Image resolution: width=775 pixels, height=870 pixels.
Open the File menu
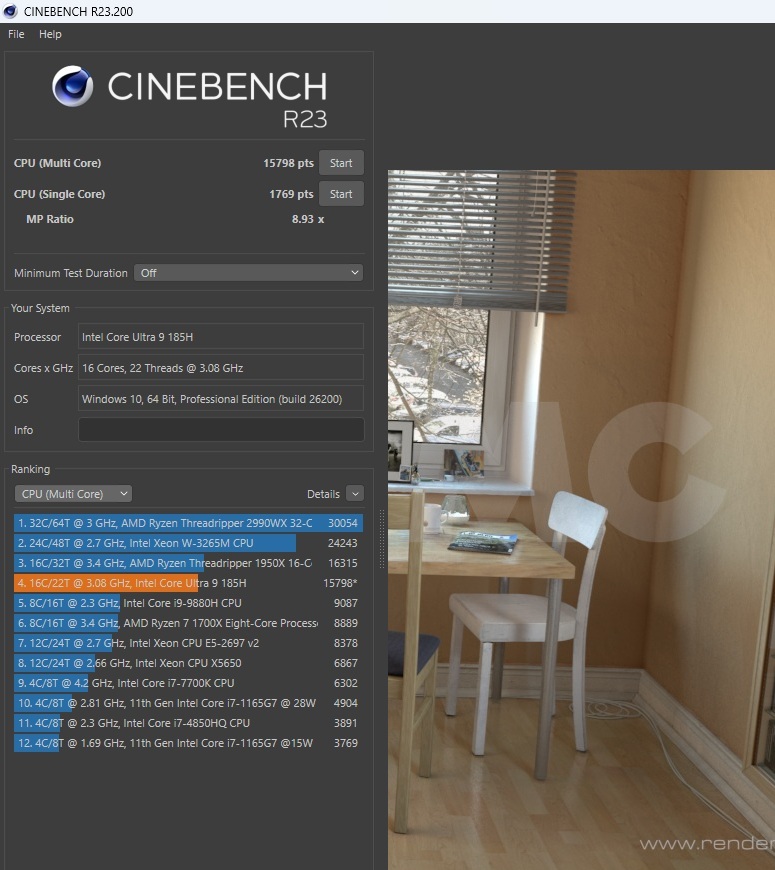click(x=16, y=34)
